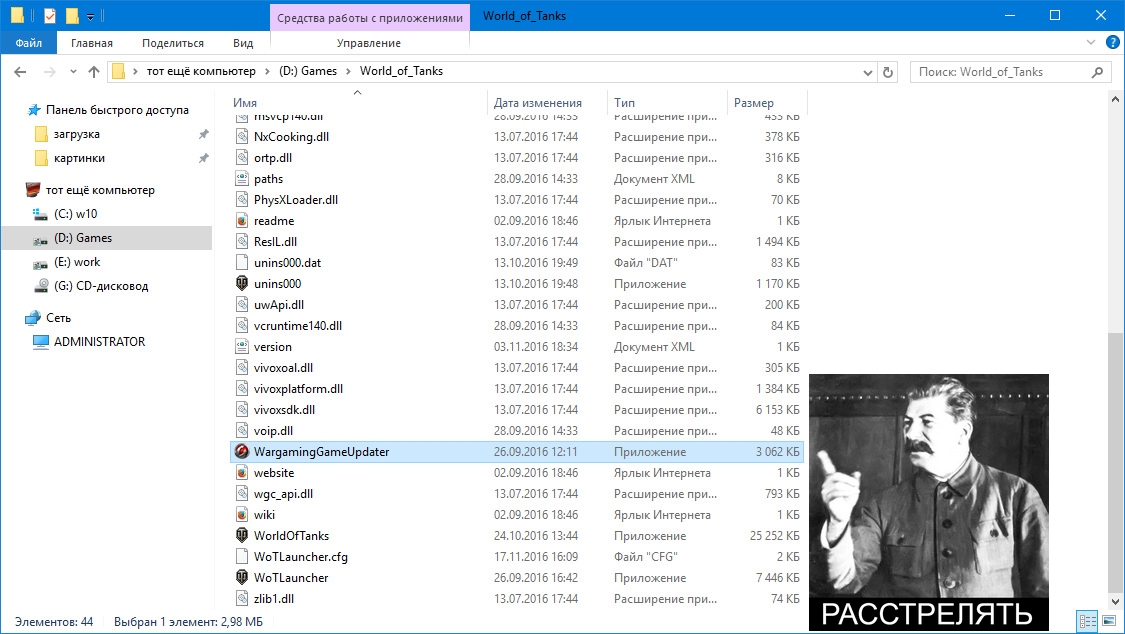Open the Файл menu tab
1125x634 pixels.
pos(29,43)
